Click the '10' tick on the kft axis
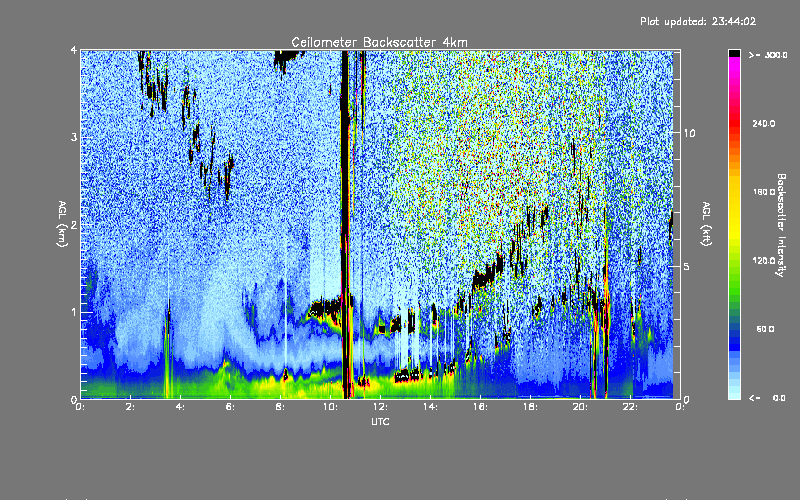The image size is (800, 500). [689, 133]
